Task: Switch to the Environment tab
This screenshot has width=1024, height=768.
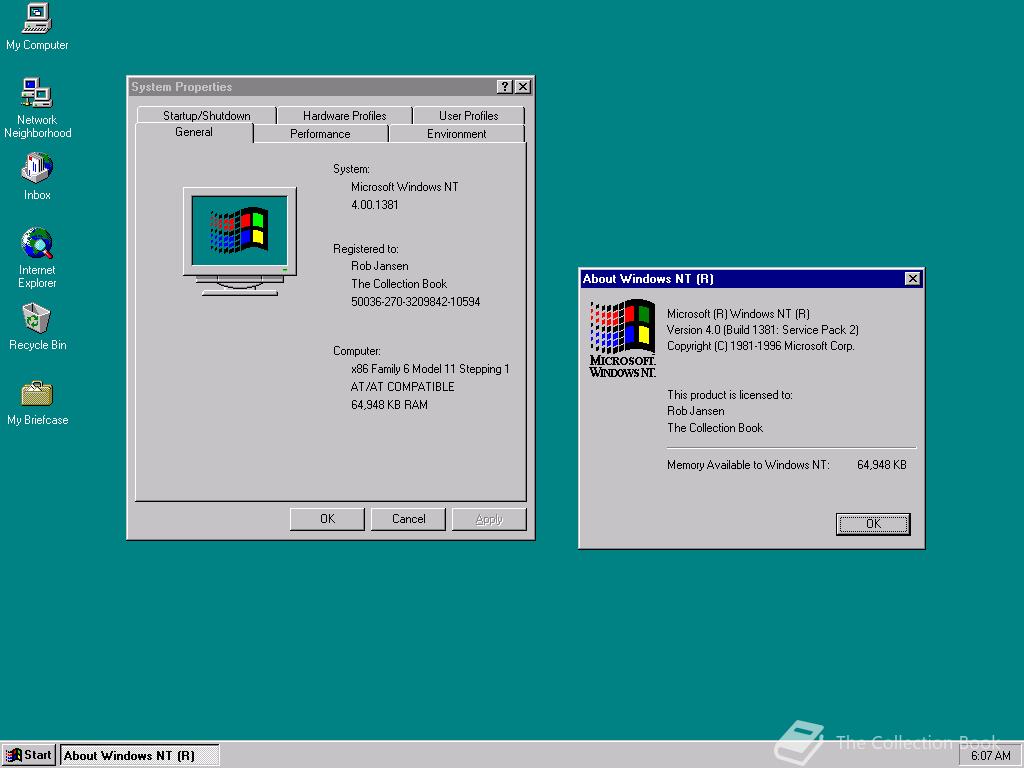Action: [456, 134]
